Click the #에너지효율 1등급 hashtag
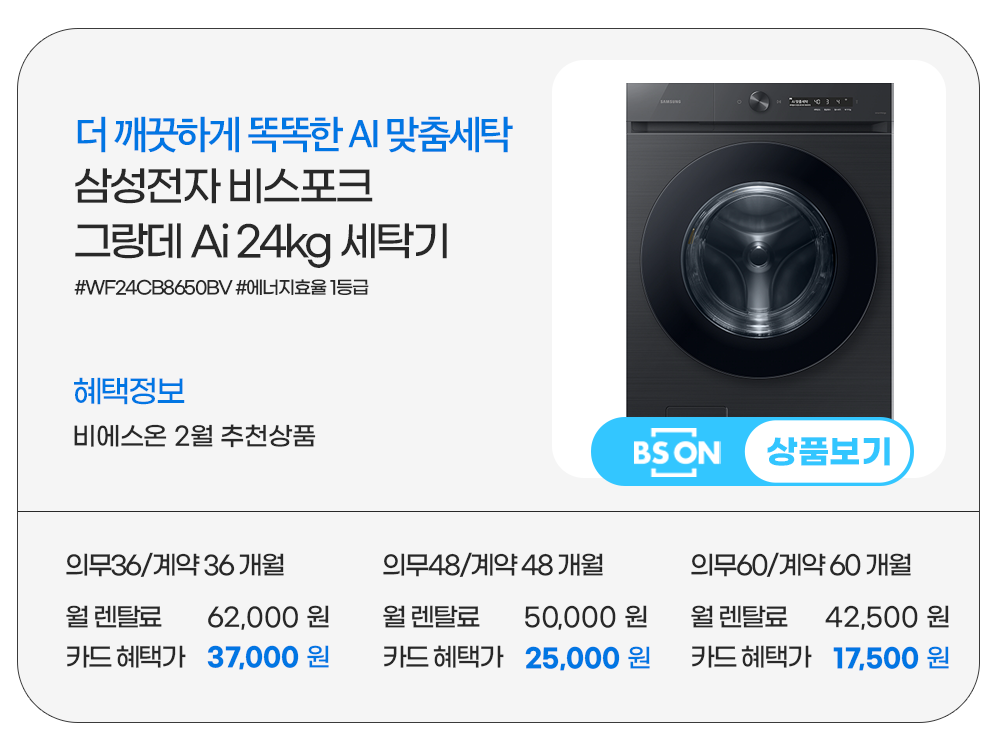1000x750 pixels. (310, 288)
